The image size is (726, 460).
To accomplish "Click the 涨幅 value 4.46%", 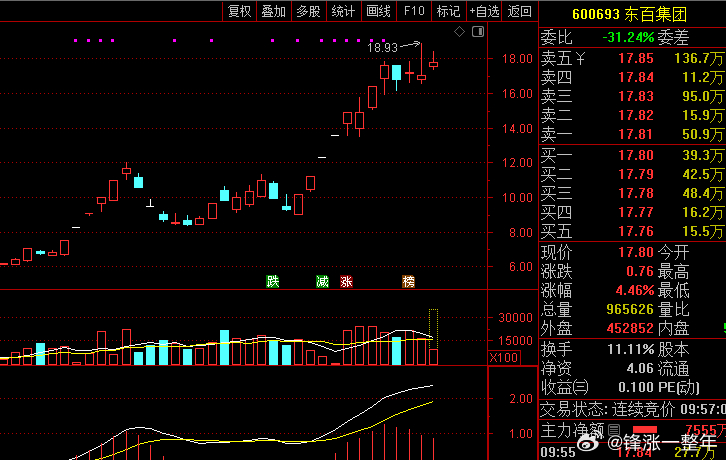I will [x=635, y=290].
